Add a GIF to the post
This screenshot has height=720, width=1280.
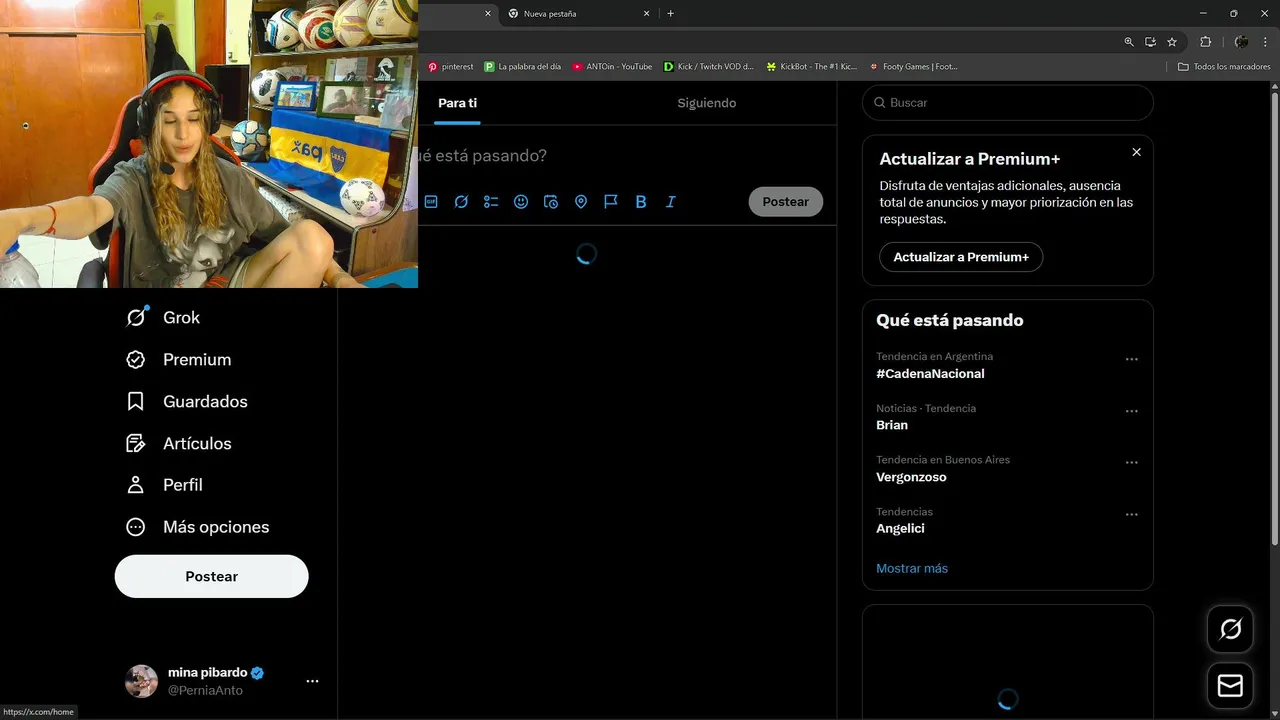[431, 201]
